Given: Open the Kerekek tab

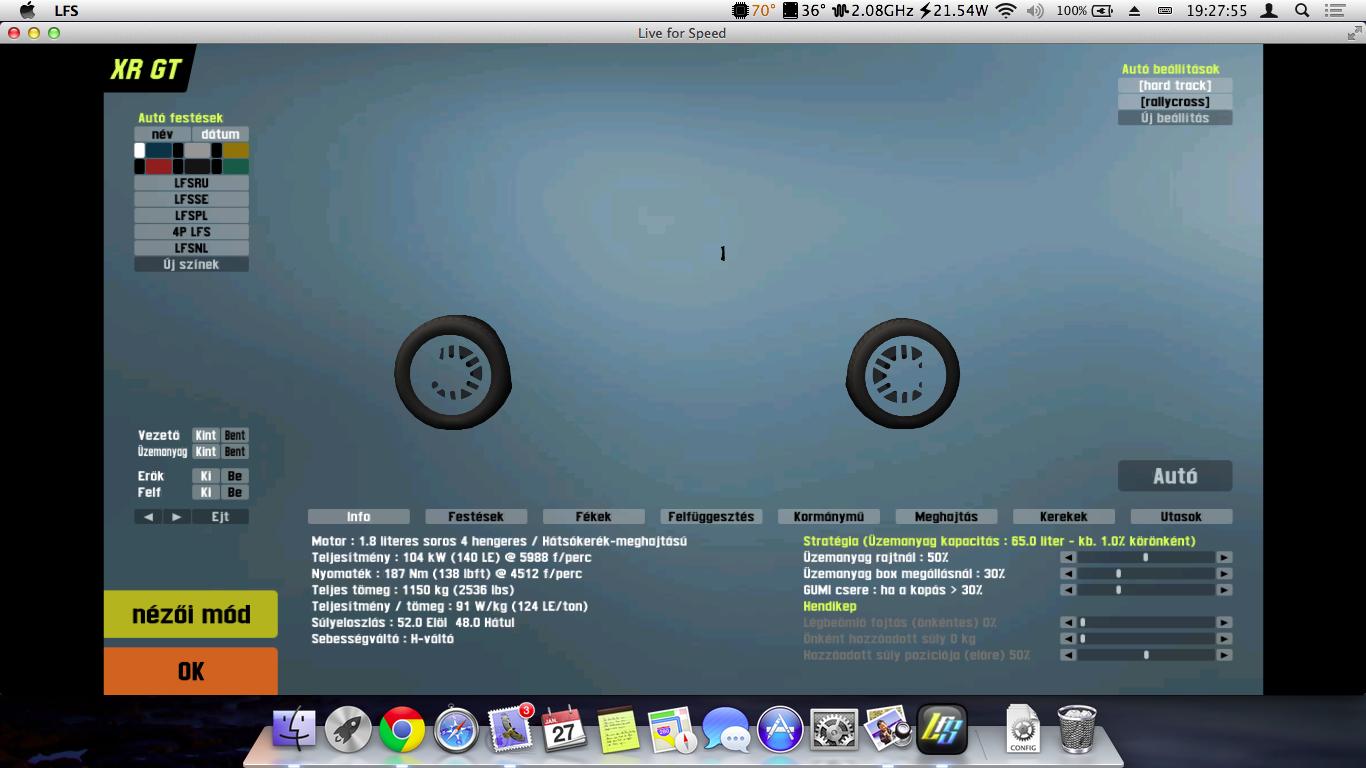Looking at the screenshot, I should [1064, 517].
